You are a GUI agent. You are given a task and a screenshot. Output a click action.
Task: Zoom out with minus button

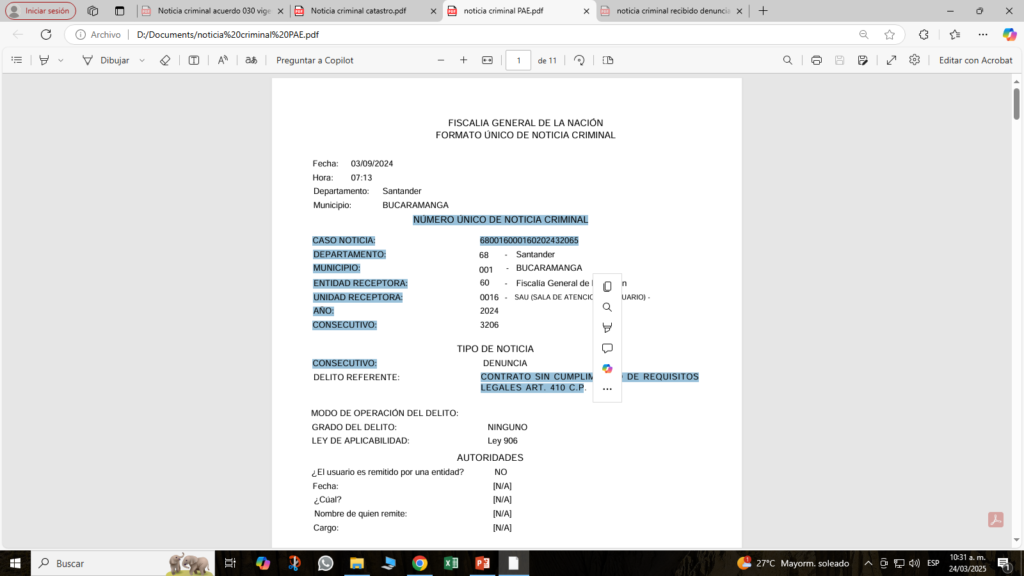point(441,60)
